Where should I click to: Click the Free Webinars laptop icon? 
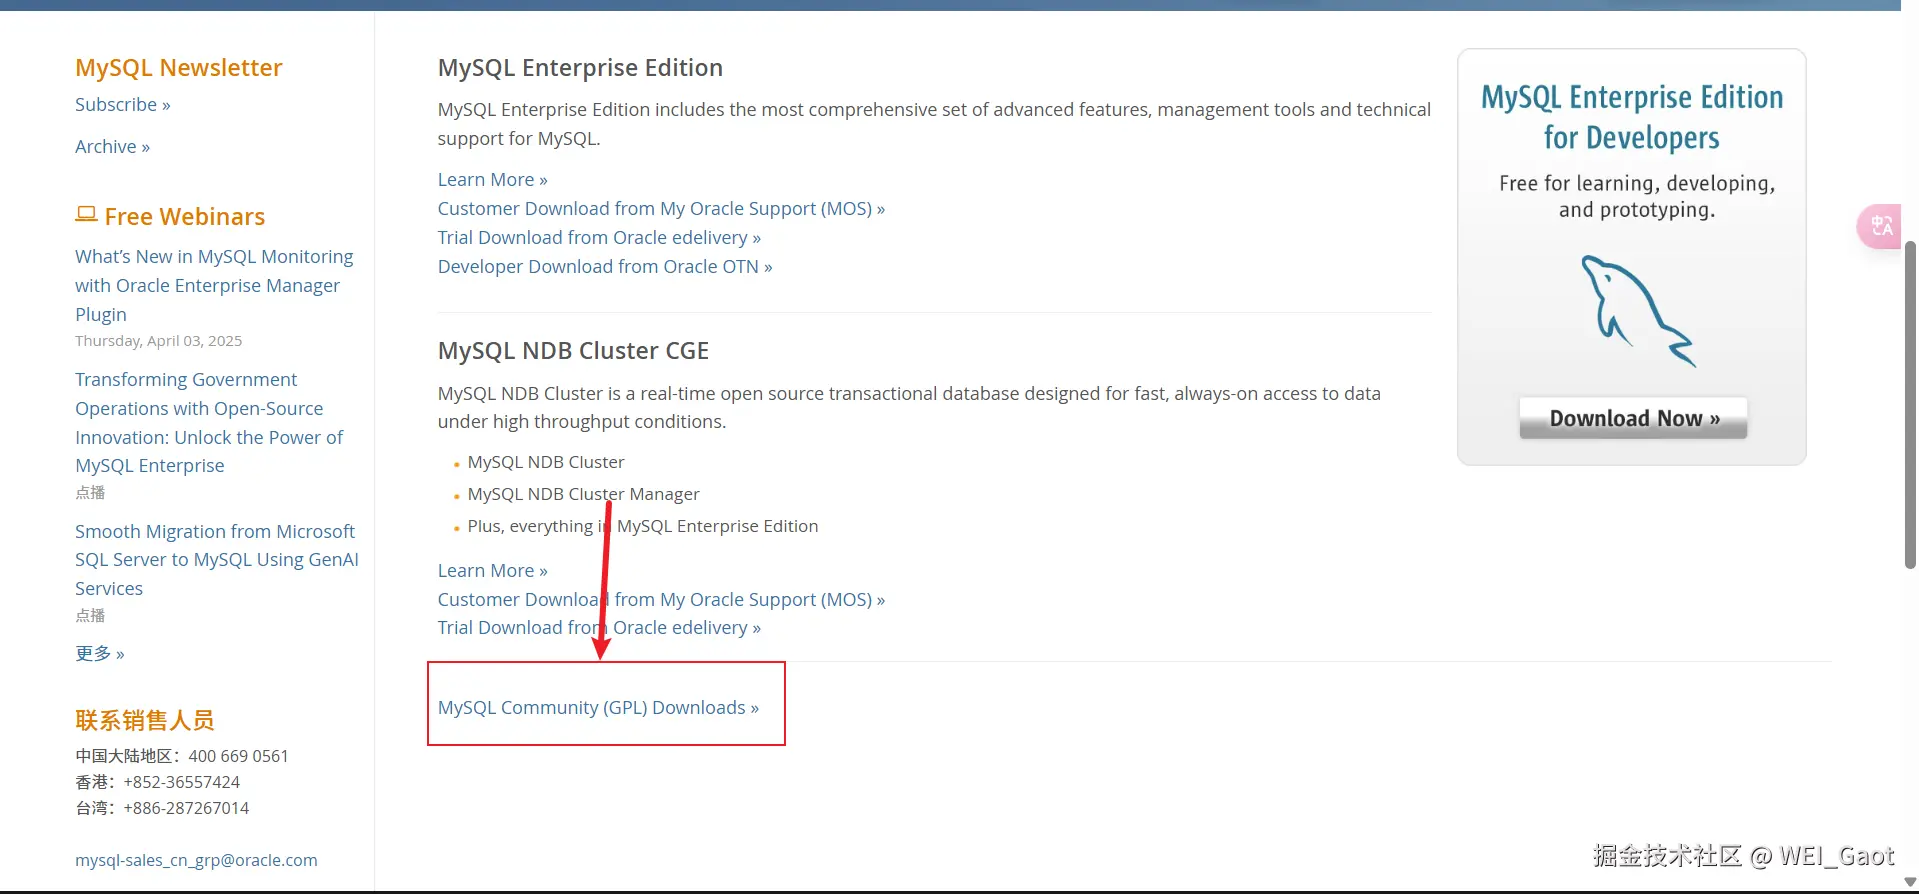[86, 215]
